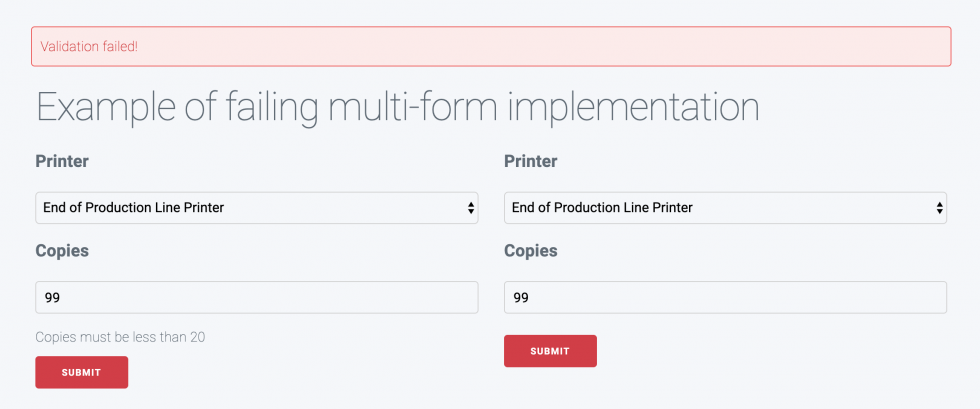Viewport: 980px width, 409px height.
Task: Click the left Printer select's up-down arrows
Action: [471, 208]
